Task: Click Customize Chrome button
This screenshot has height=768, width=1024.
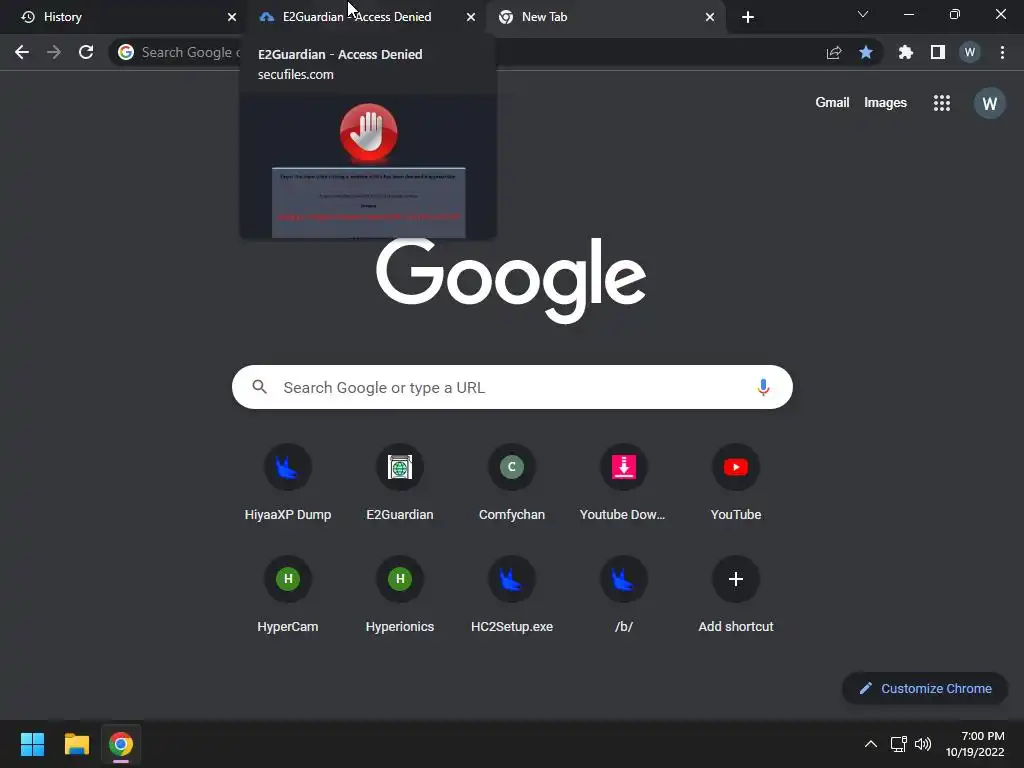Action: click(x=925, y=688)
